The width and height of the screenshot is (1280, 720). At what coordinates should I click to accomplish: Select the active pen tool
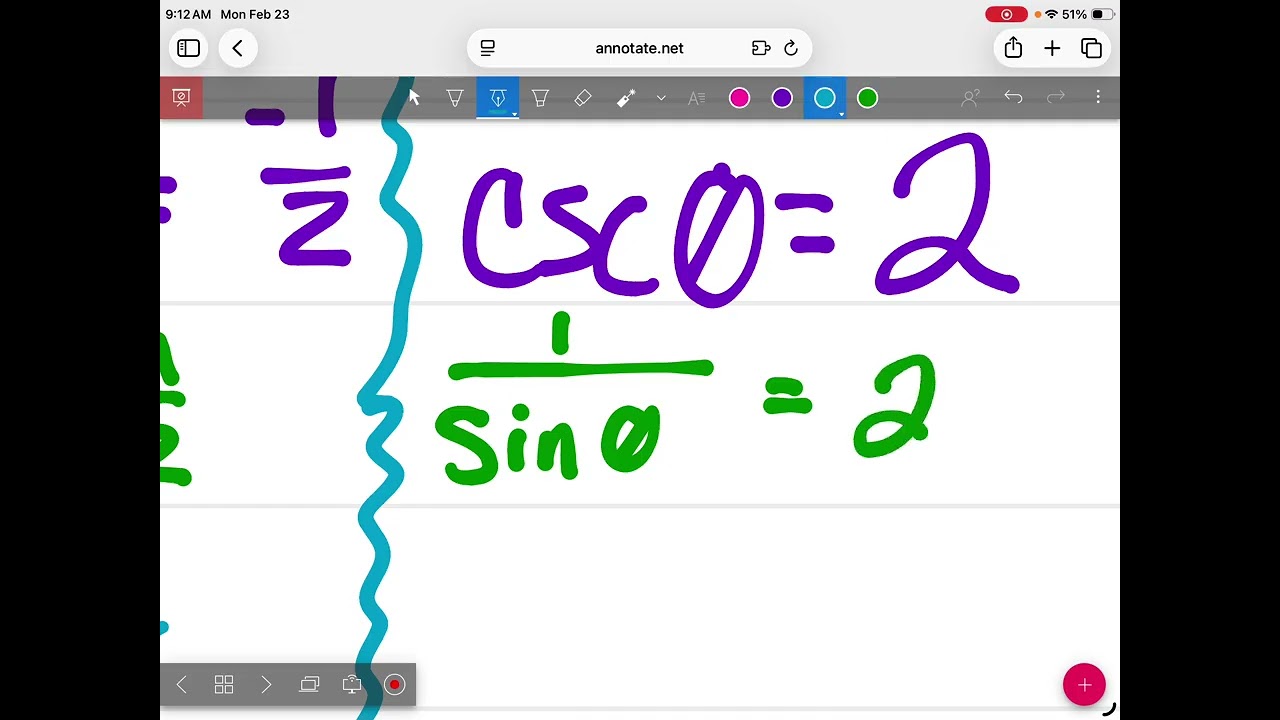tap(497, 97)
